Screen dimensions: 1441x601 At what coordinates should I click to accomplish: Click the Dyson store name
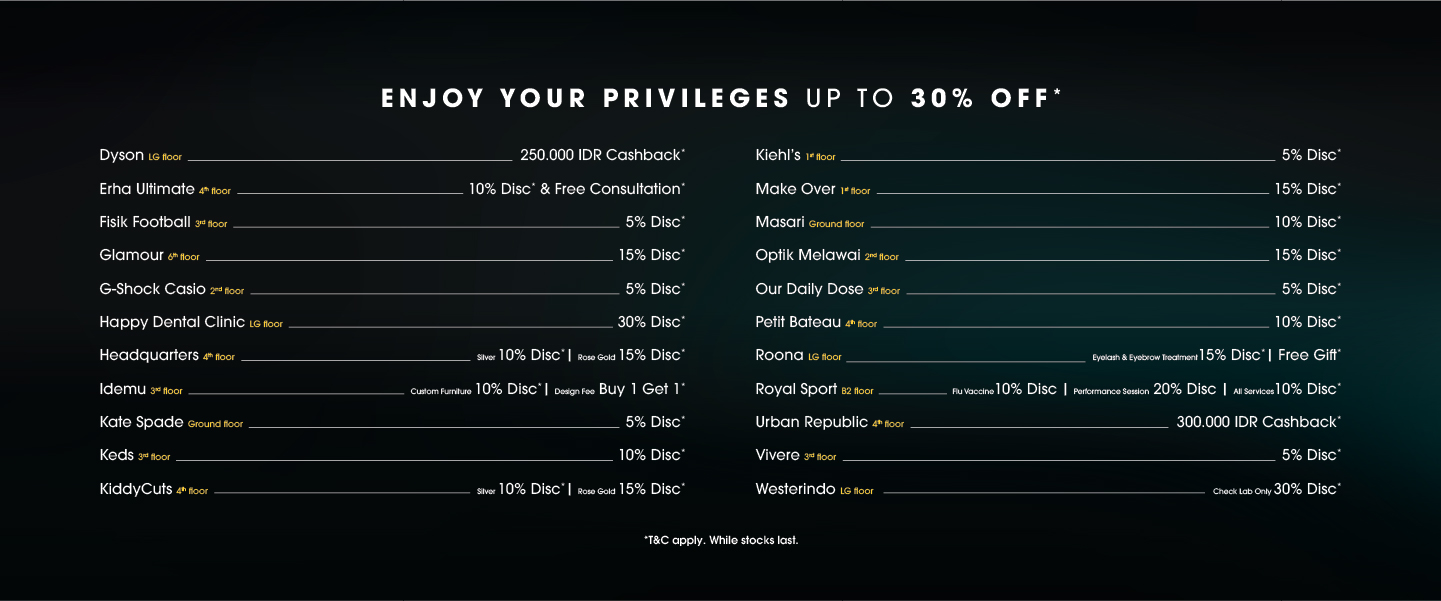pos(122,155)
